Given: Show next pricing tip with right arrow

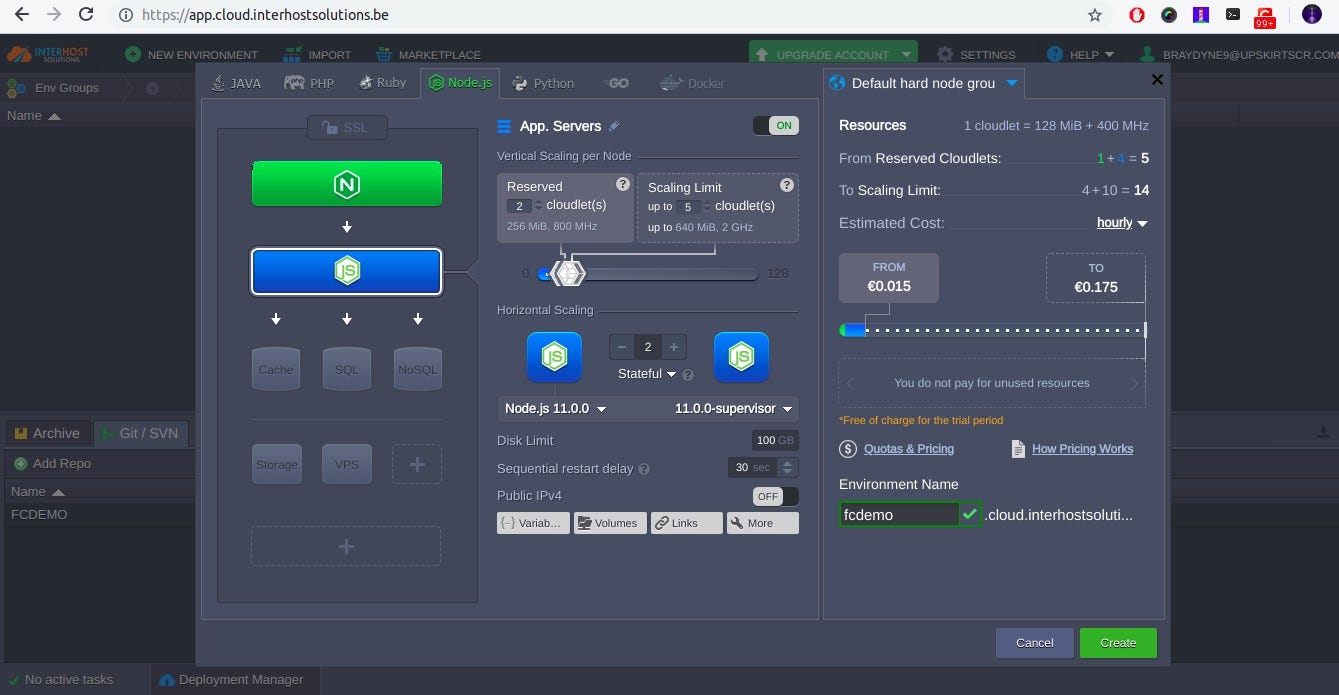Looking at the screenshot, I should (x=1134, y=383).
